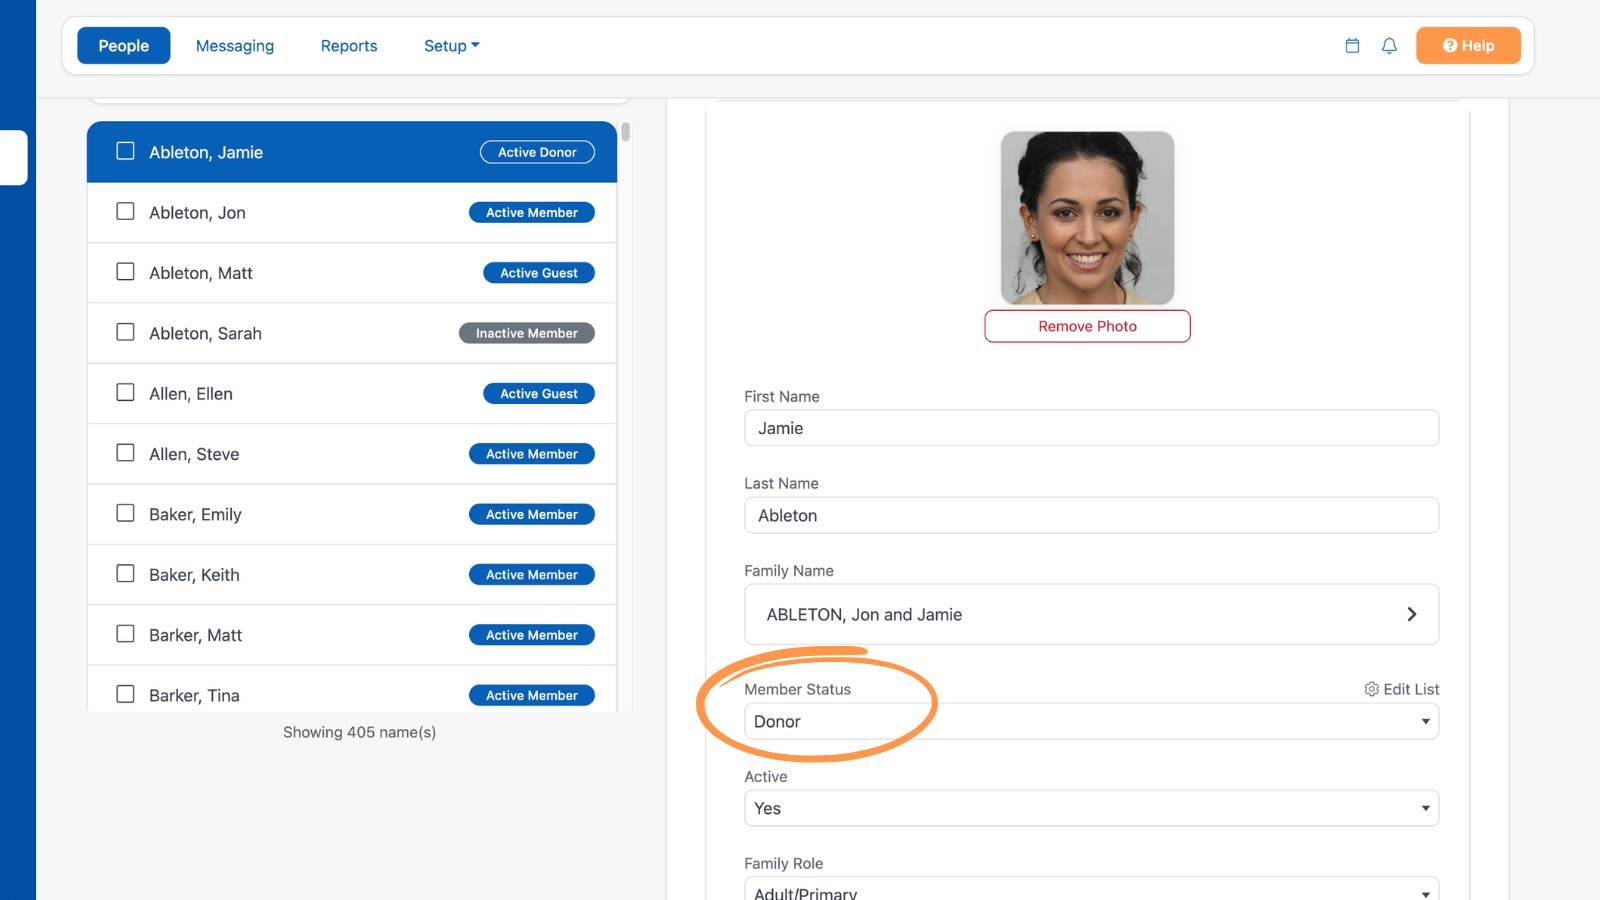Click the people list scrollbar
Viewport: 1600px width, 900px height.
pyautogui.click(x=625, y=132)
